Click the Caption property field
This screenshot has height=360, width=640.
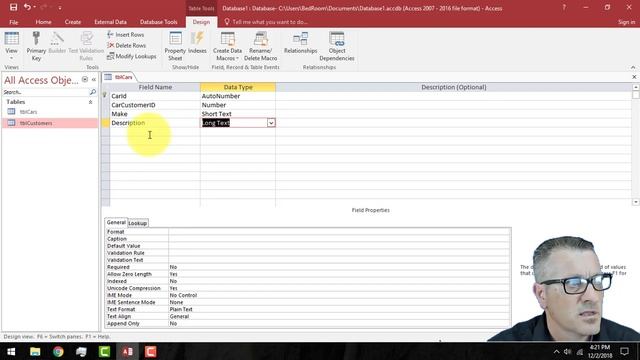[x=339, y=239]
